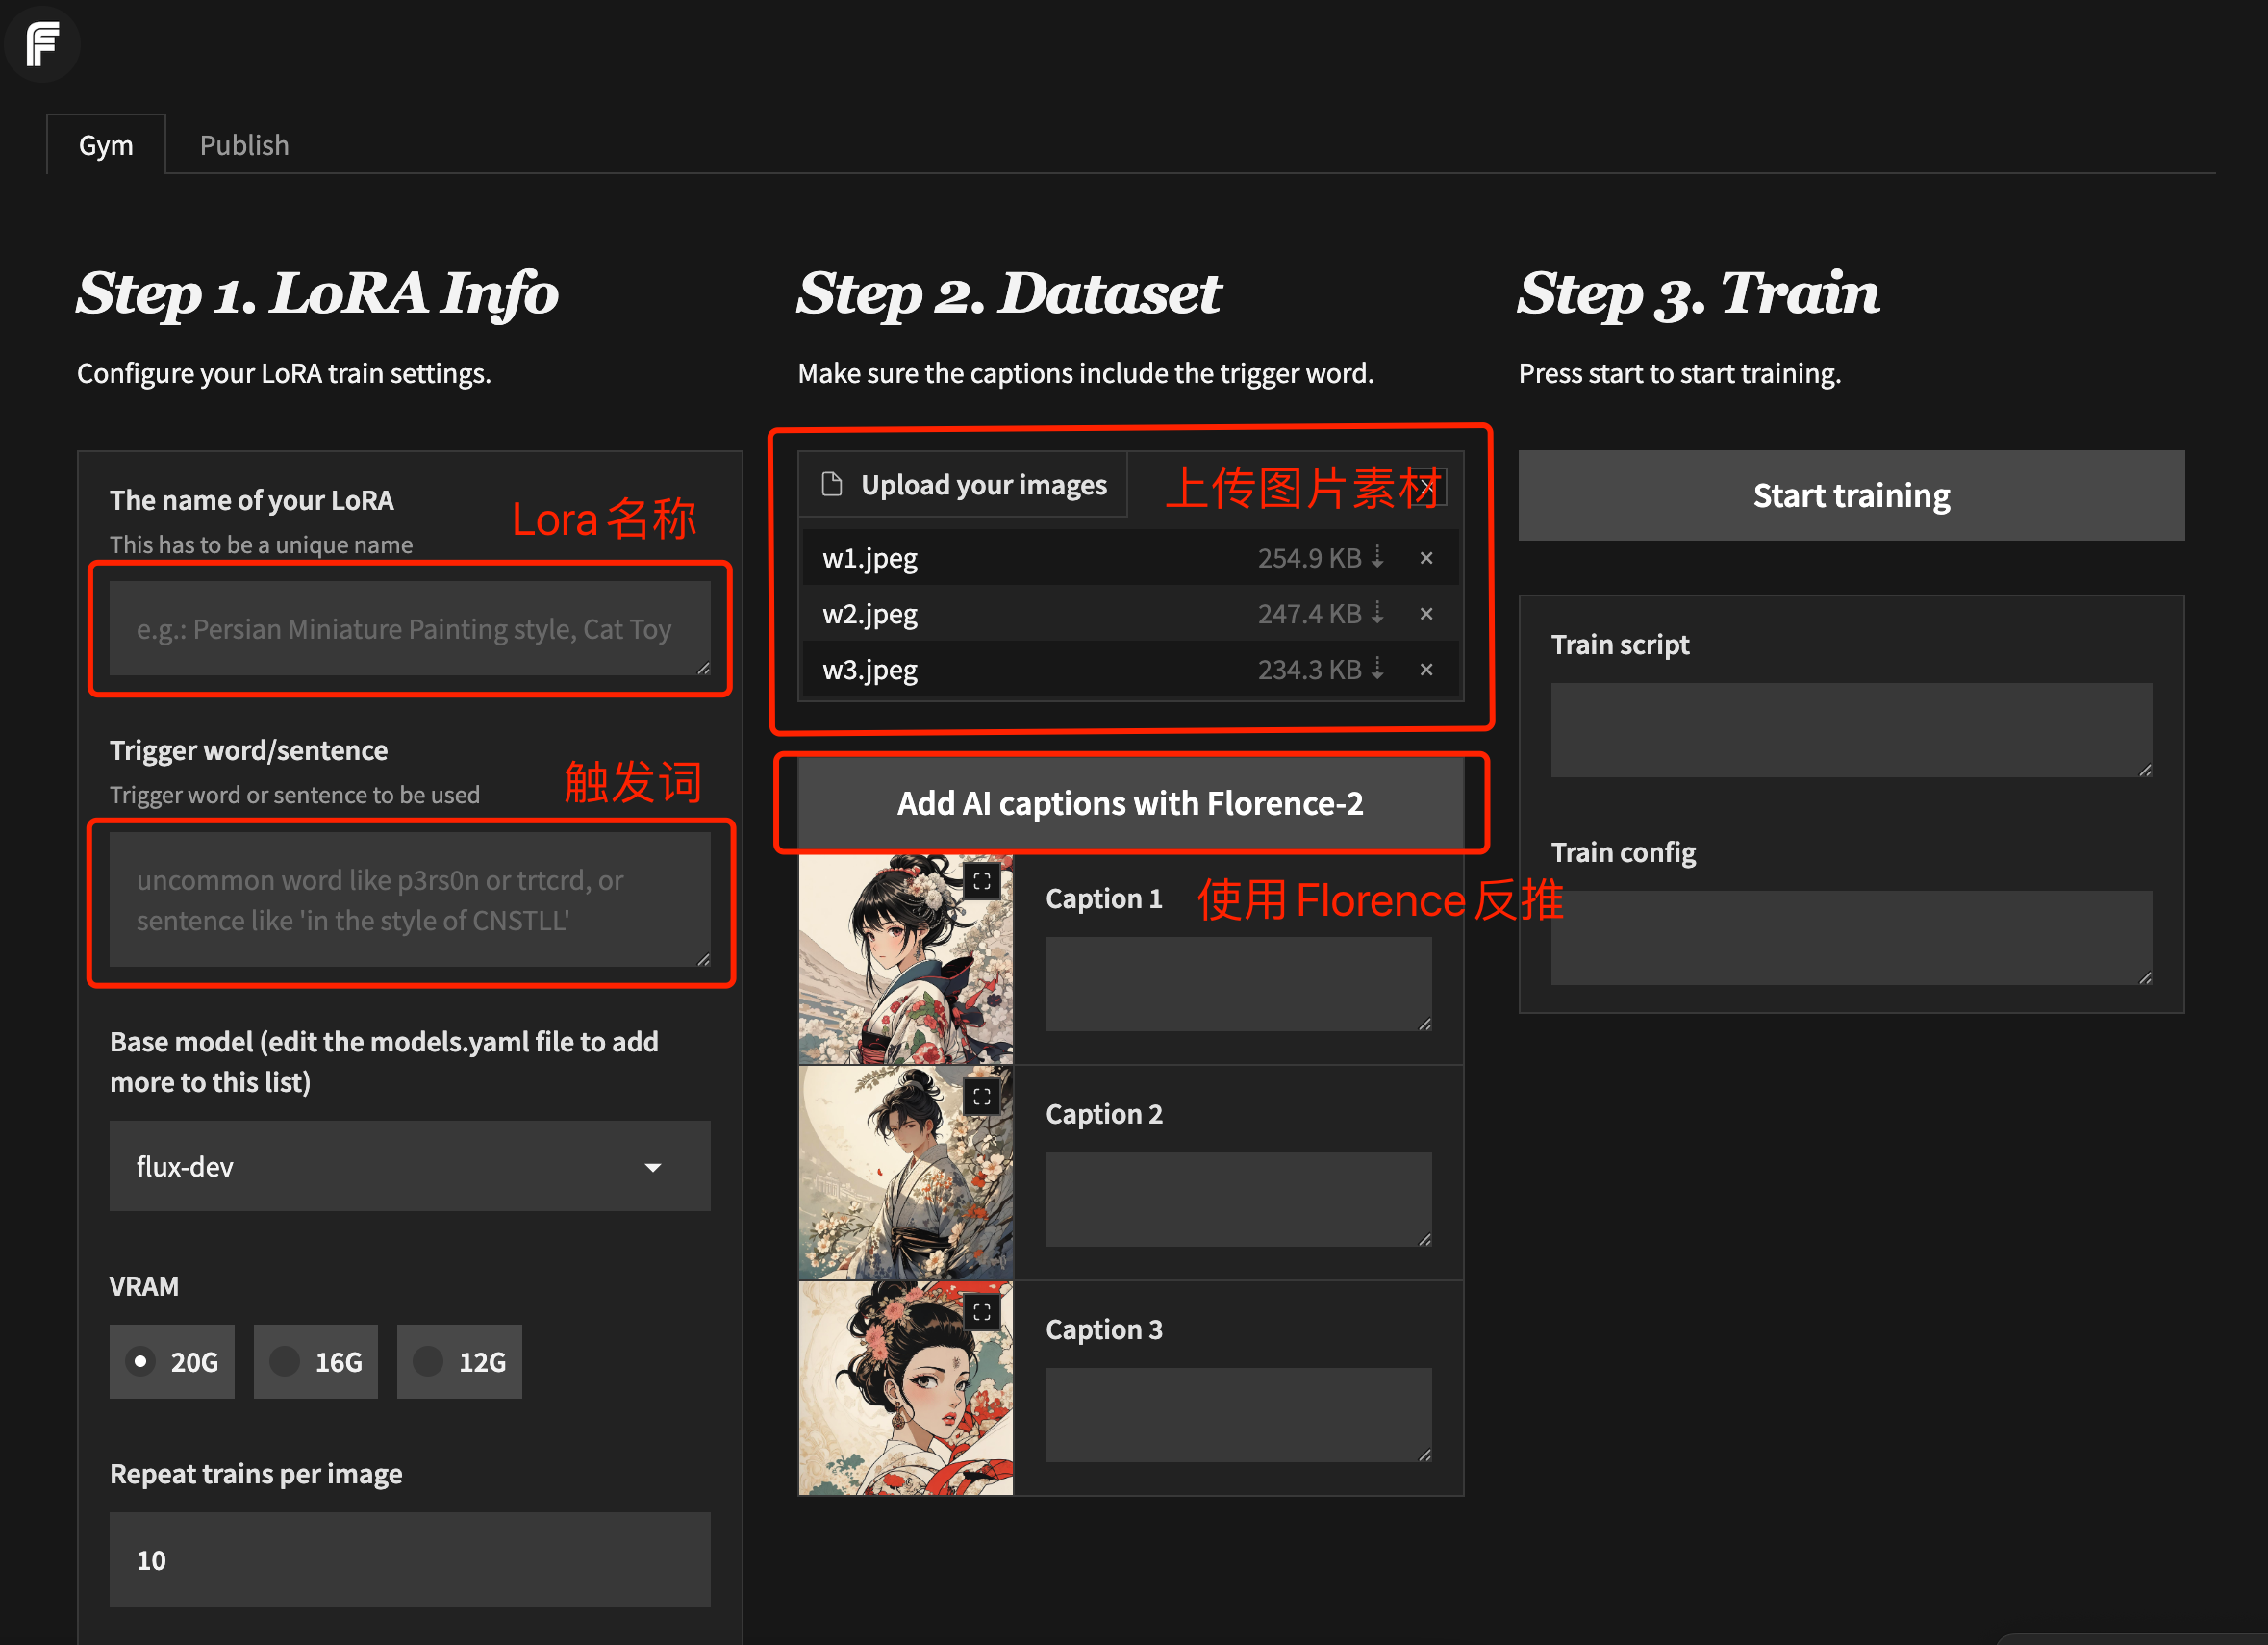Choose 16G VRAM radio button
2268x1645 pixels.
tap(285, 1361)
